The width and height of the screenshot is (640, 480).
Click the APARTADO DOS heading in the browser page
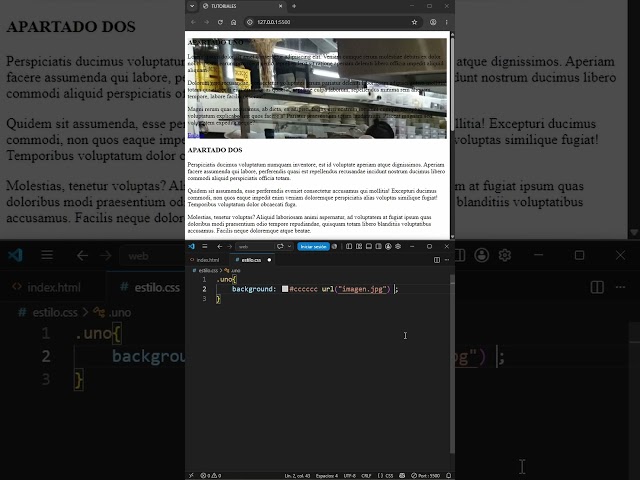[x=215, y=150]
